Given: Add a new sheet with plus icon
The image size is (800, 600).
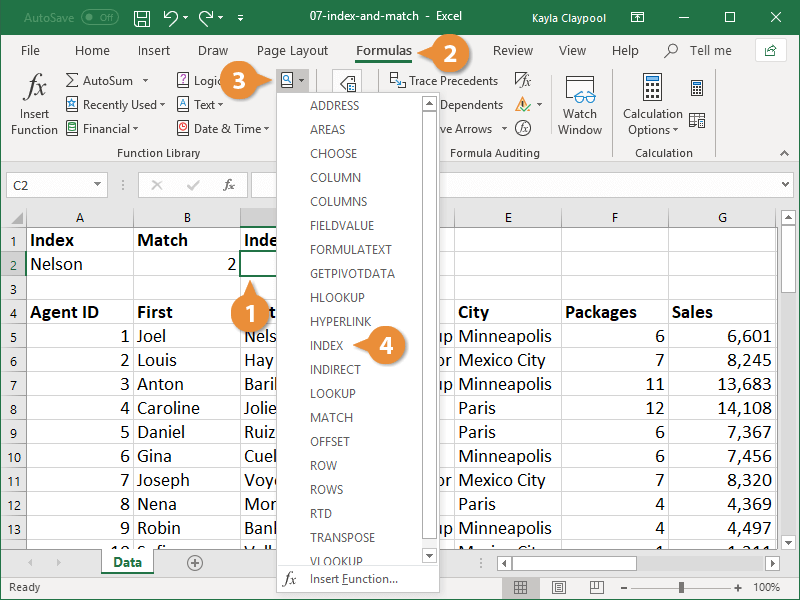Looking at the screenshot, I should pyautogui.click(x=195, y=563).
